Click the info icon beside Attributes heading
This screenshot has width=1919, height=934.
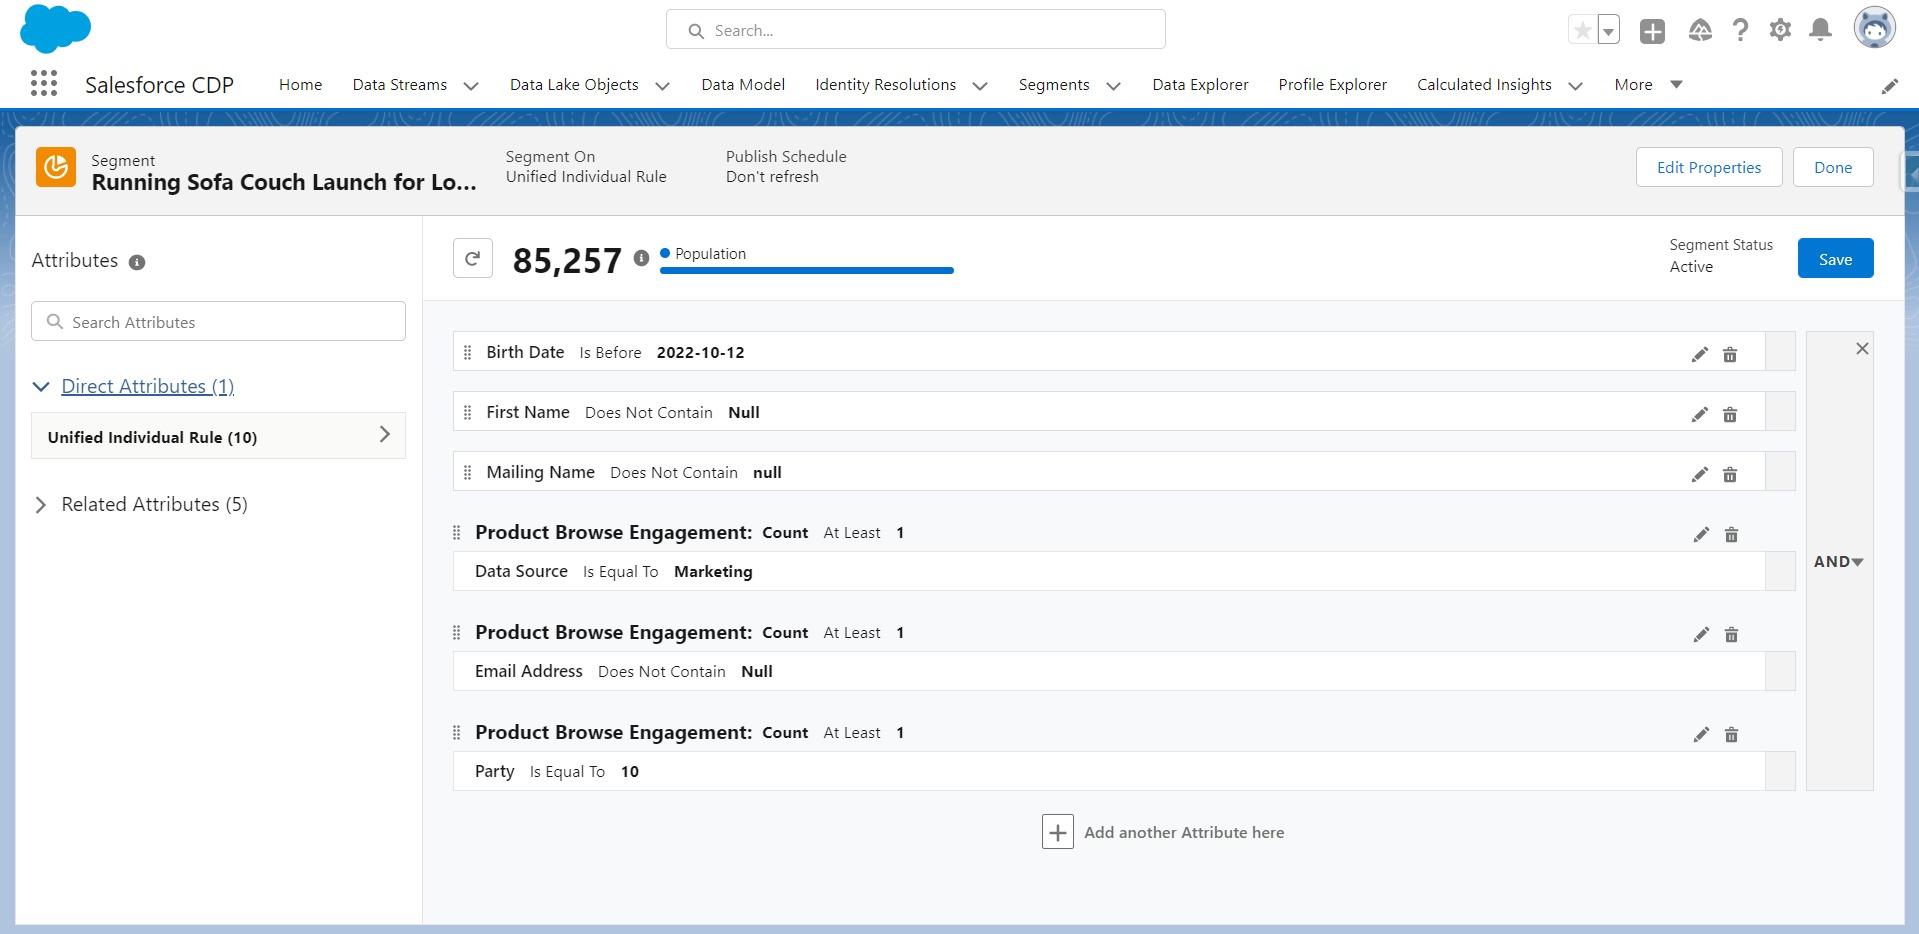pyautogui.click(x=137, y=262)
